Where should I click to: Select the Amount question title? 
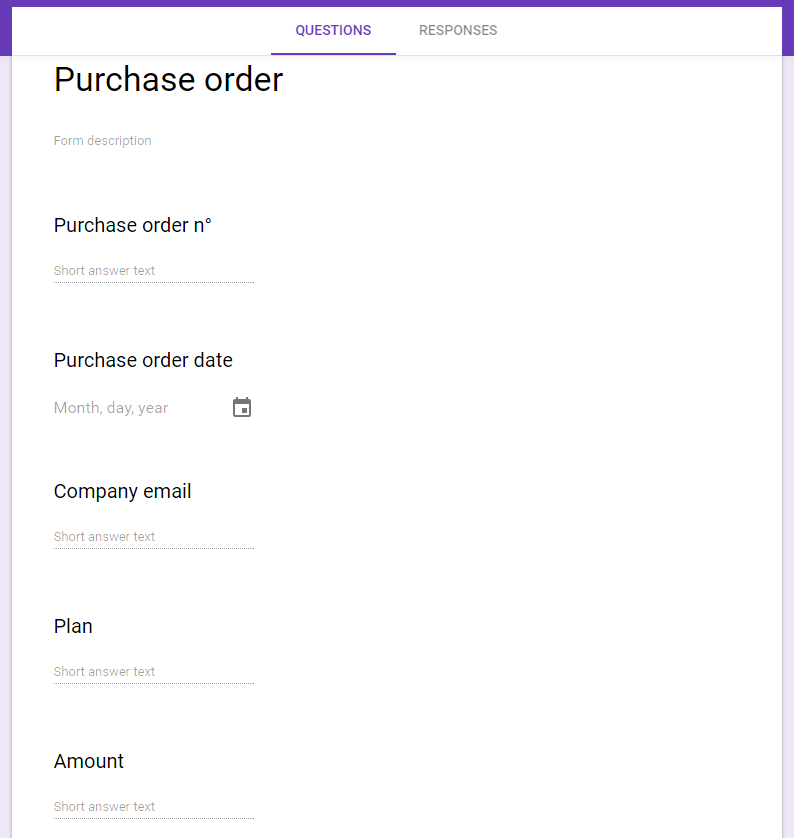pyautogui.click(x=89, y=761)
